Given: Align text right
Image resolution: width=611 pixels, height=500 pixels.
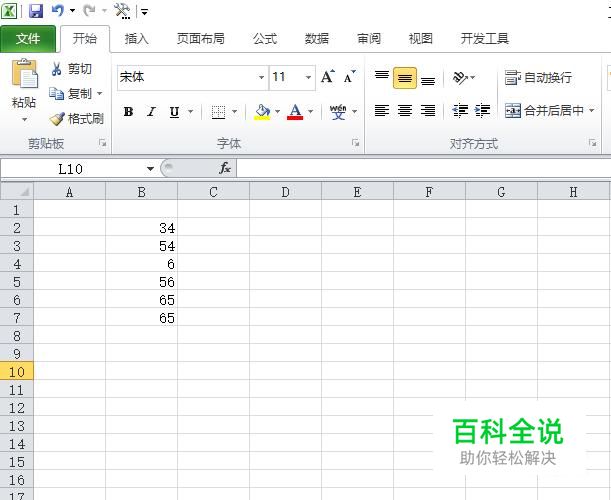Looking at the screenshot, I should (428, 111).
